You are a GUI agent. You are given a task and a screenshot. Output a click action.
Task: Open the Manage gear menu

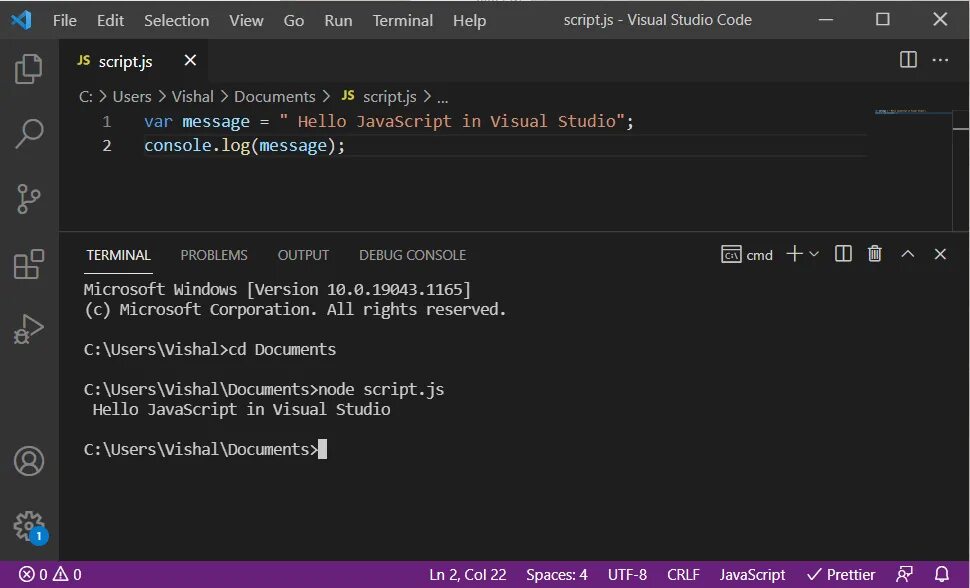pyautogui.click(x=29, y=525)
